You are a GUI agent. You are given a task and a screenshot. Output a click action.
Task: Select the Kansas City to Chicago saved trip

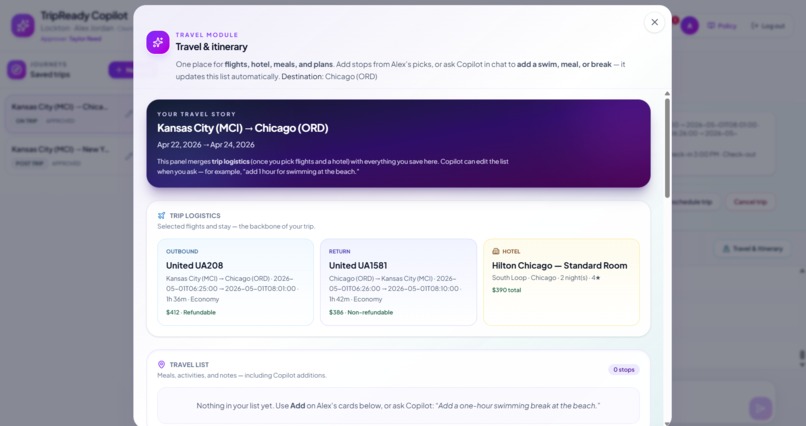69,113
